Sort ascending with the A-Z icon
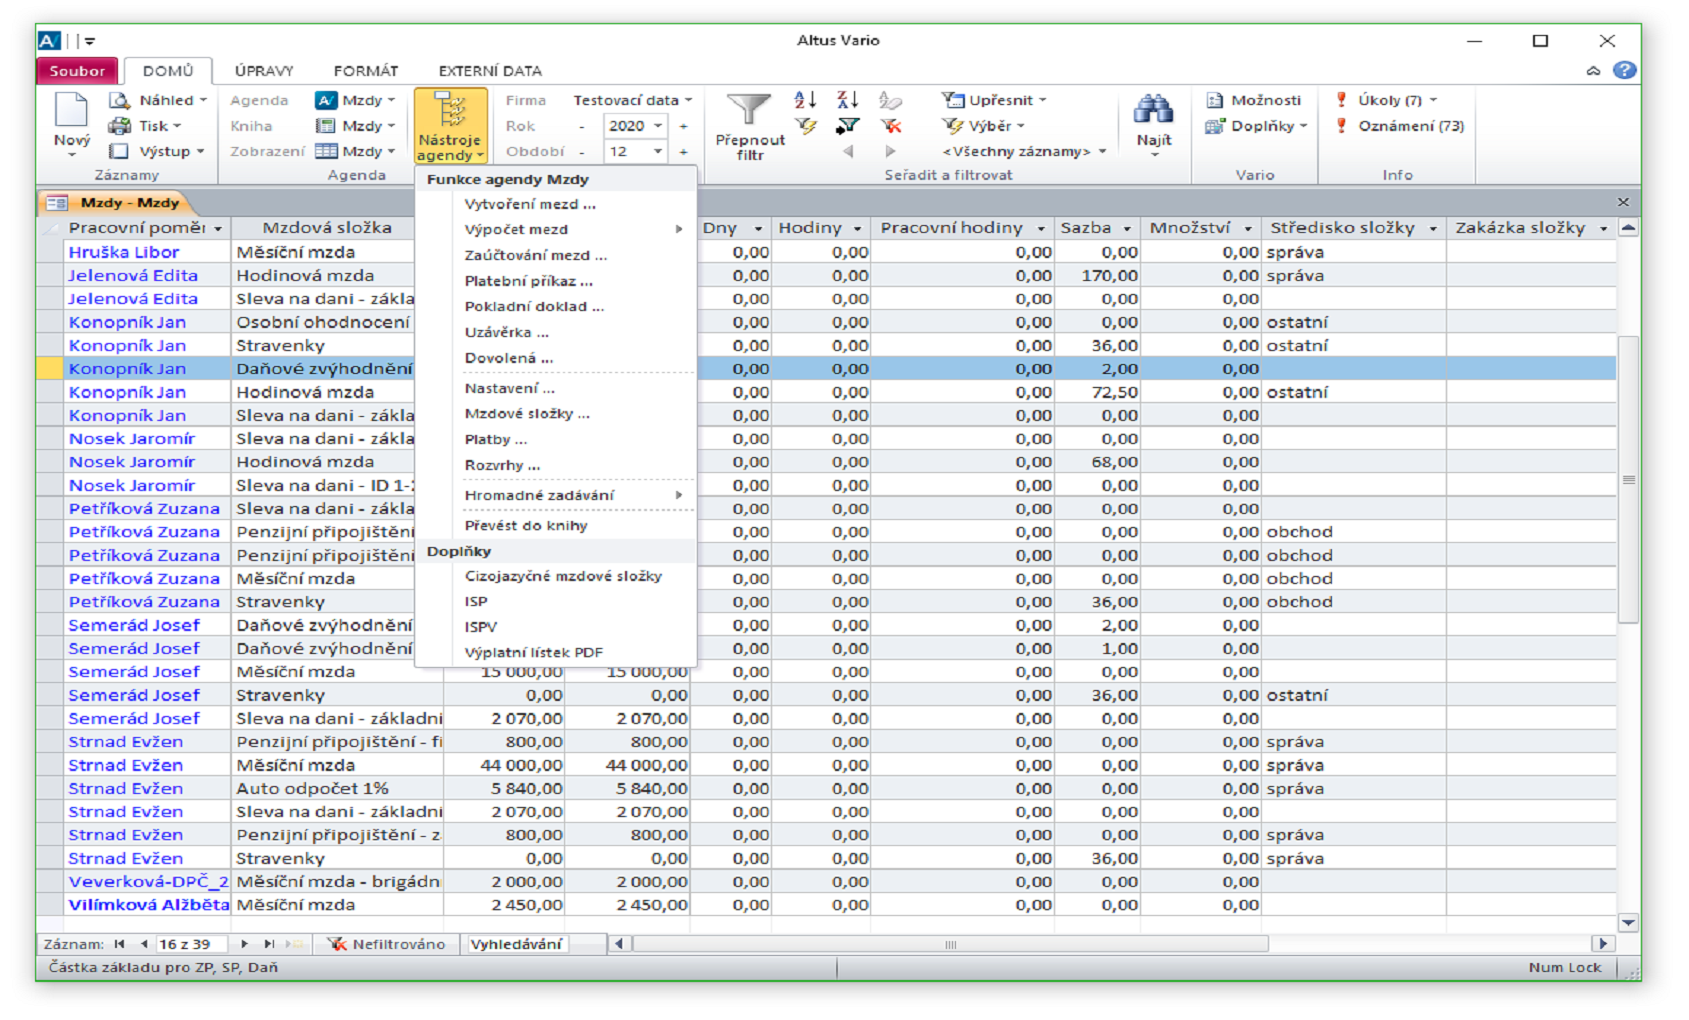Screen dimensions: 1689x1020 [x=805, y=100]
